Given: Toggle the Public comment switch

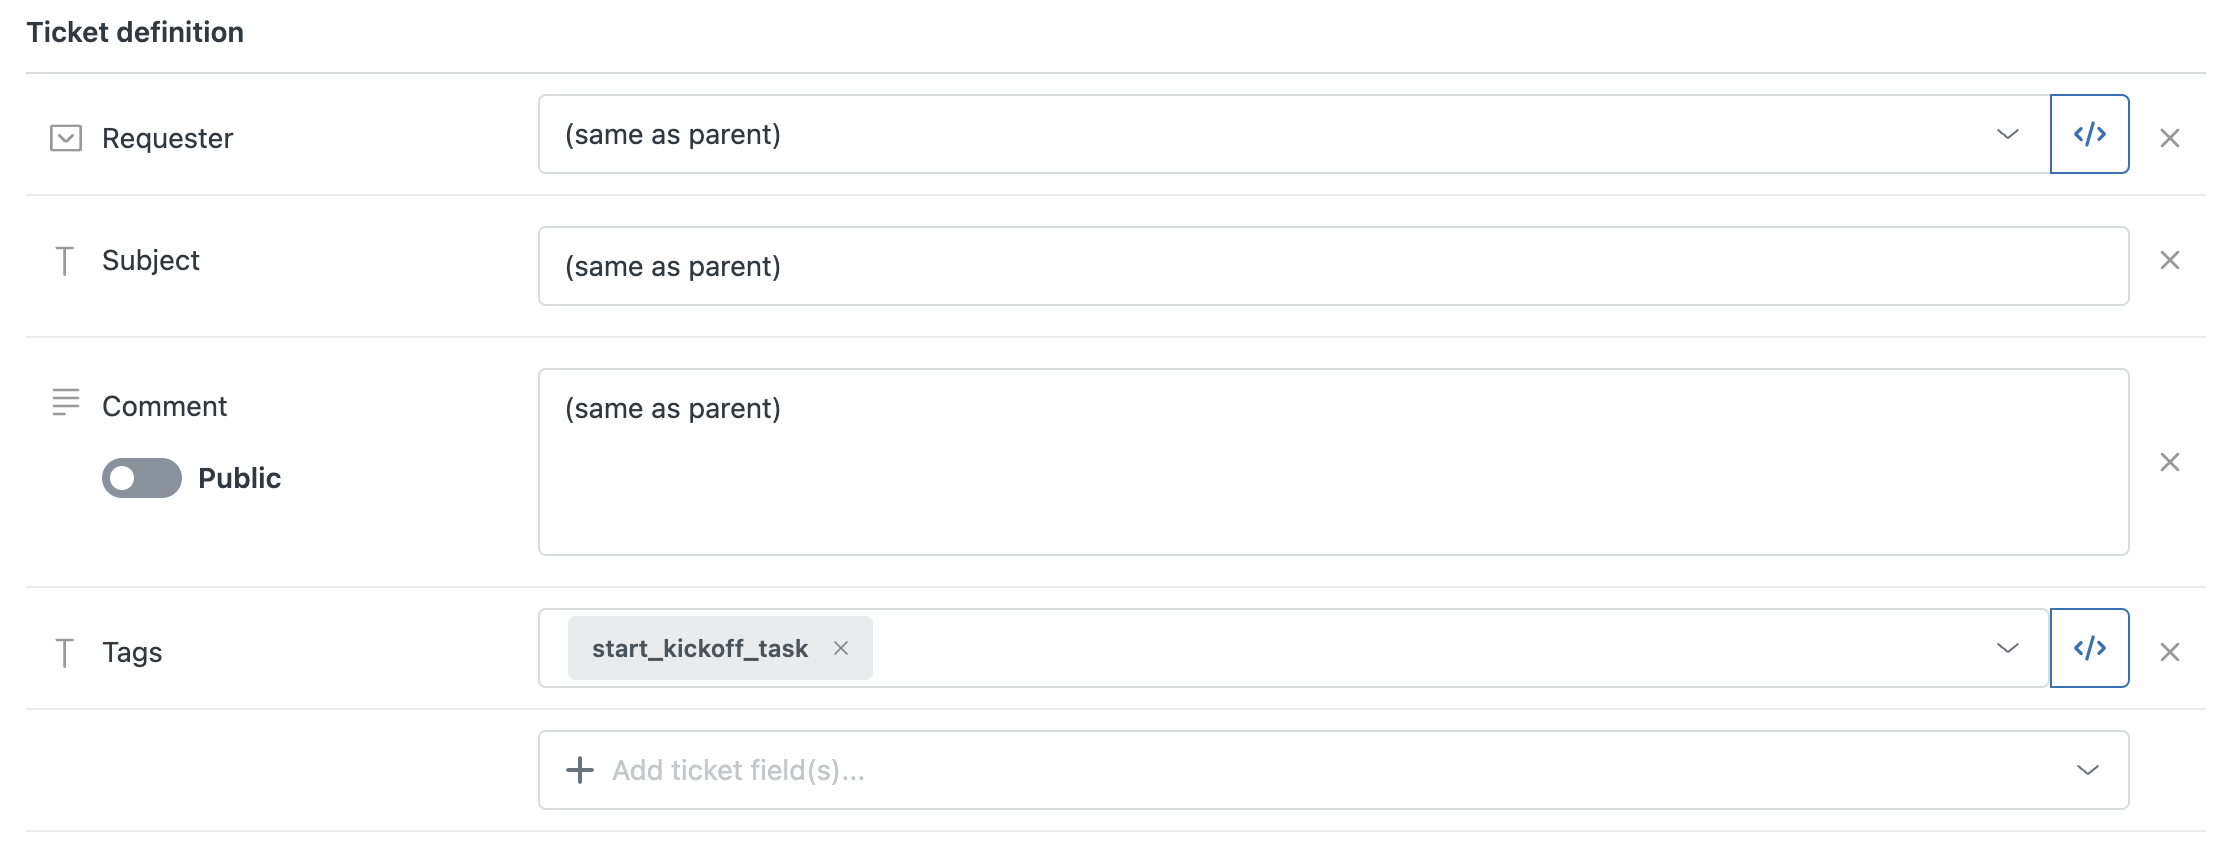Looking at the screenshot, I should tap(142, 478).
